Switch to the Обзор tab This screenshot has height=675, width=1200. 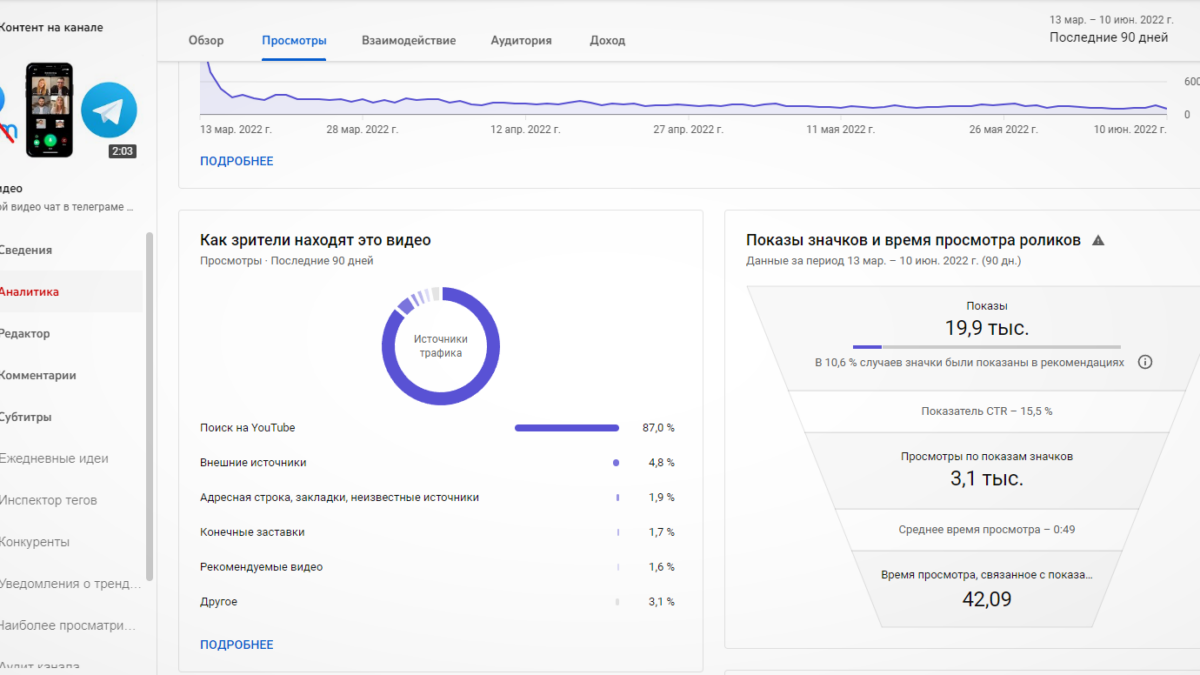[x=206, y=41]
